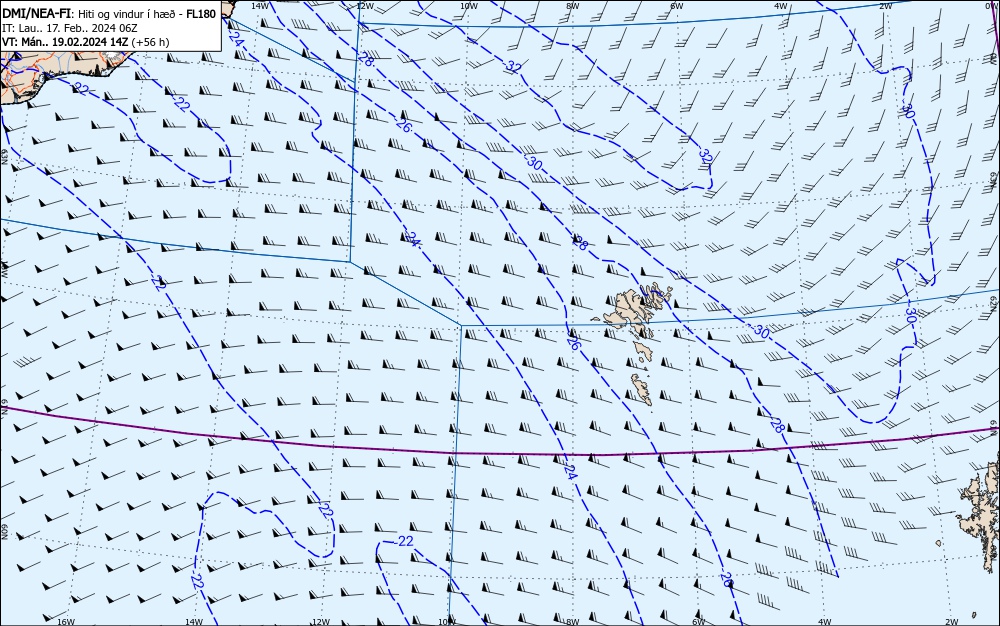This screenshot has height=626, width=1000.
Task: Click the '24' isotherm label below the purple line
Action: (571, 472)
